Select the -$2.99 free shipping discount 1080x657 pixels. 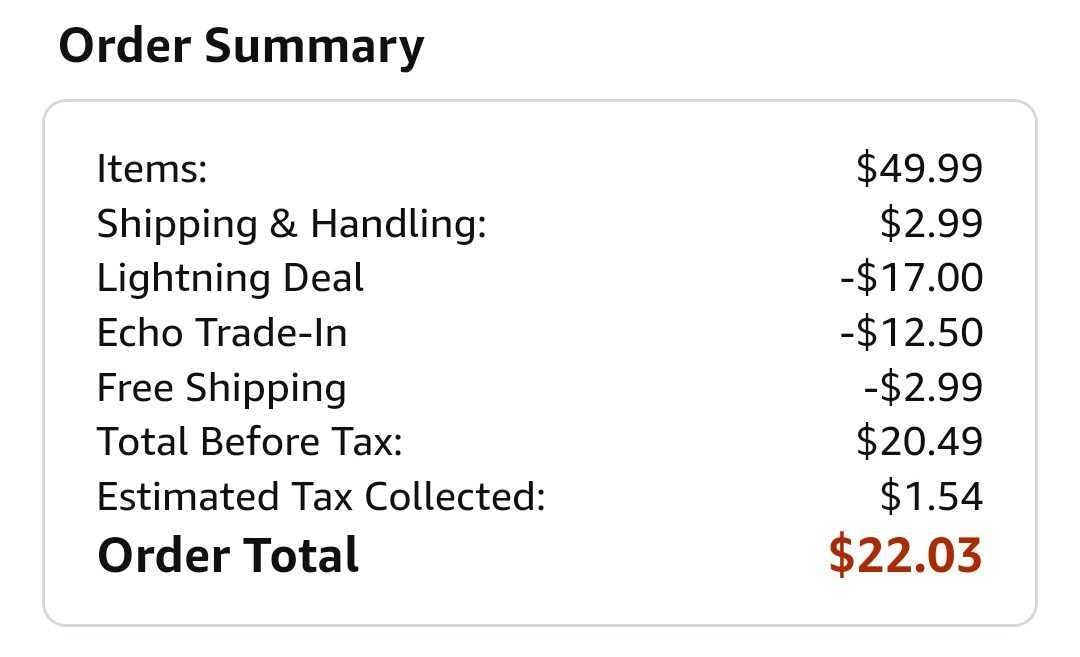click(x=923, y=387)
